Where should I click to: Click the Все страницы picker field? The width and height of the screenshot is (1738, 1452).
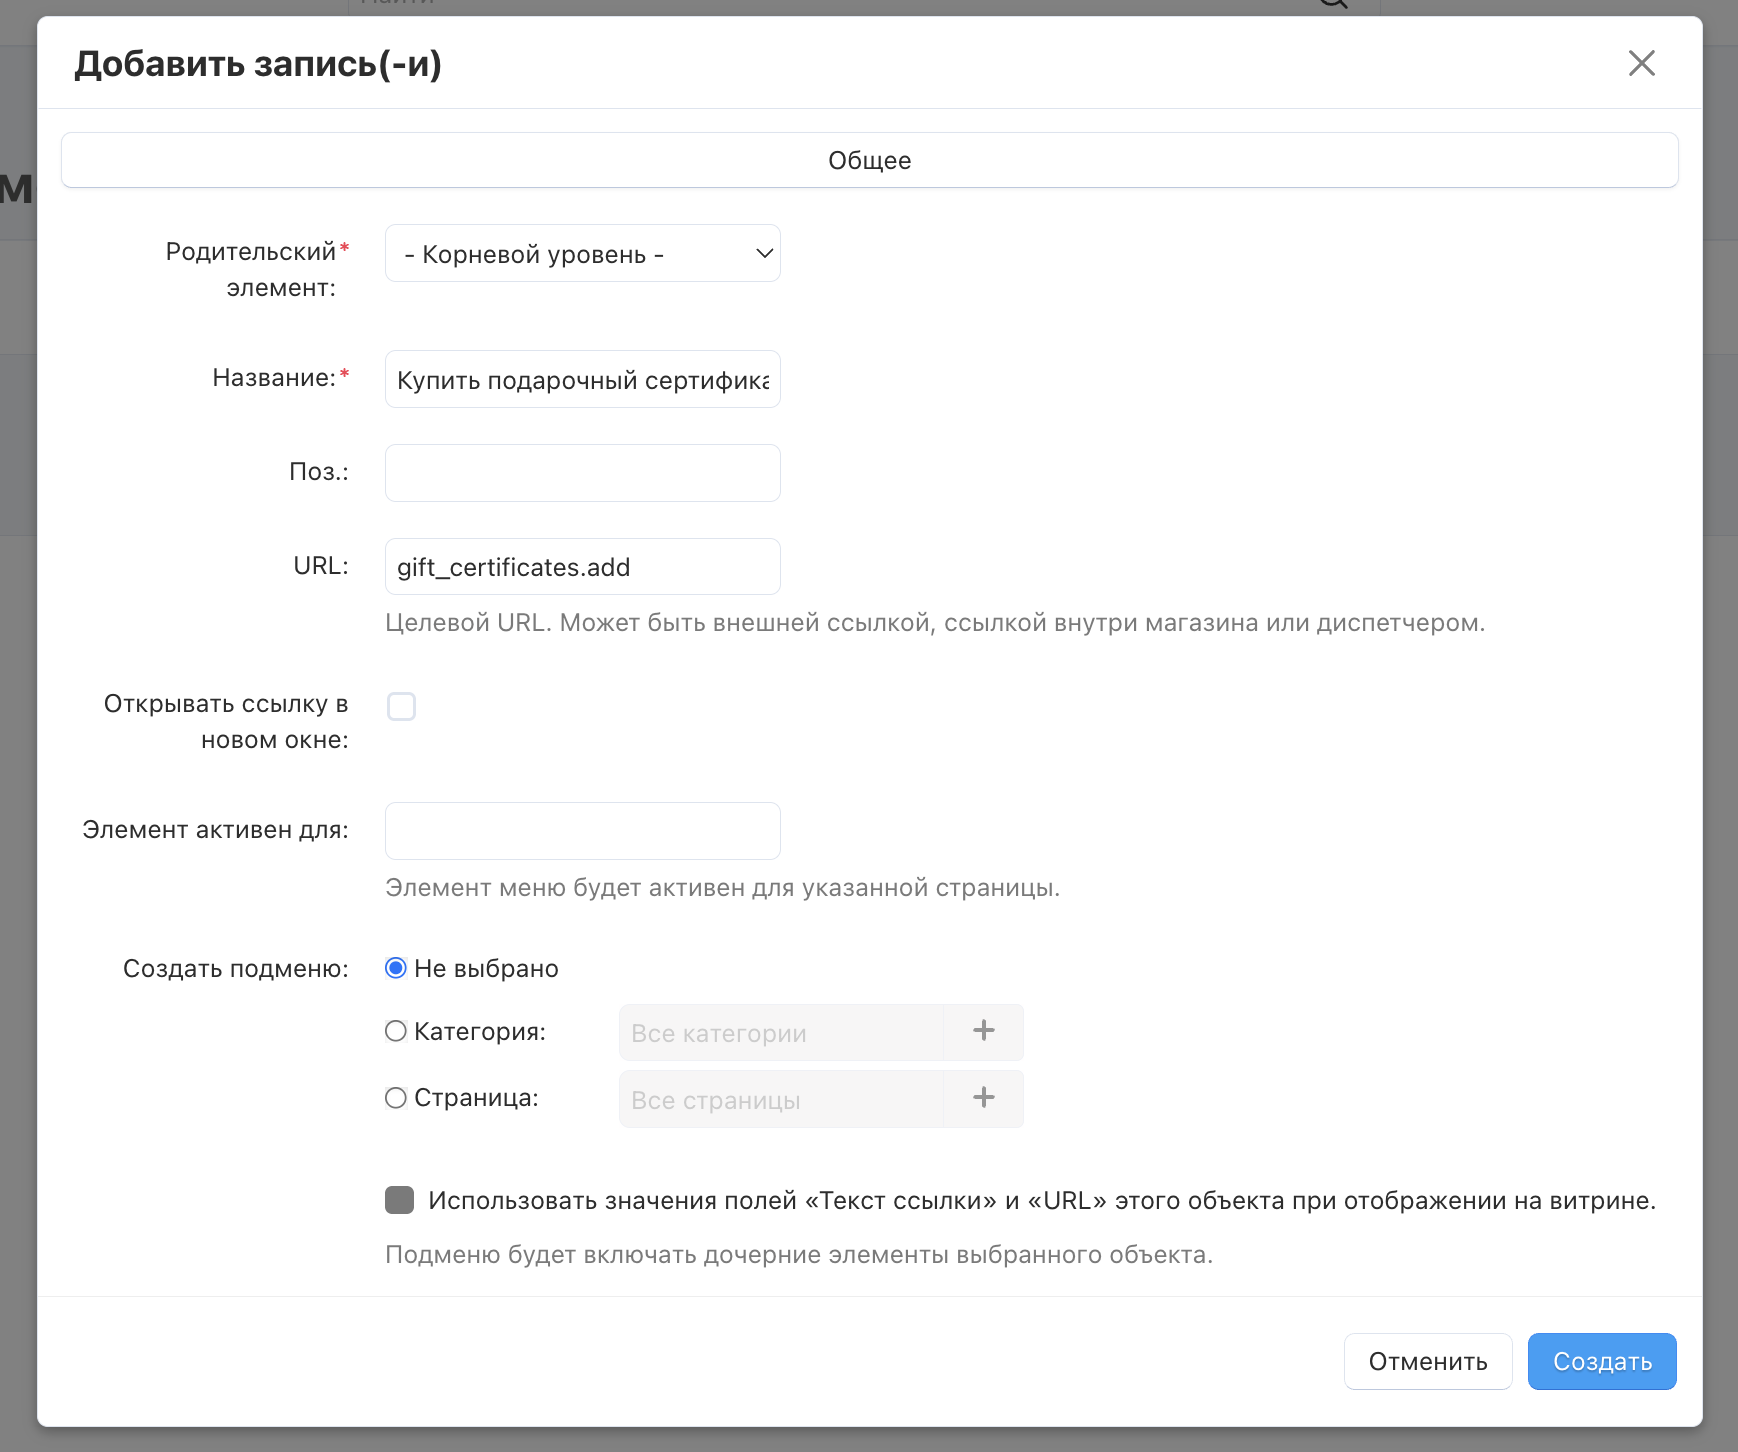pyautogui.click(x=780, y=1100)
